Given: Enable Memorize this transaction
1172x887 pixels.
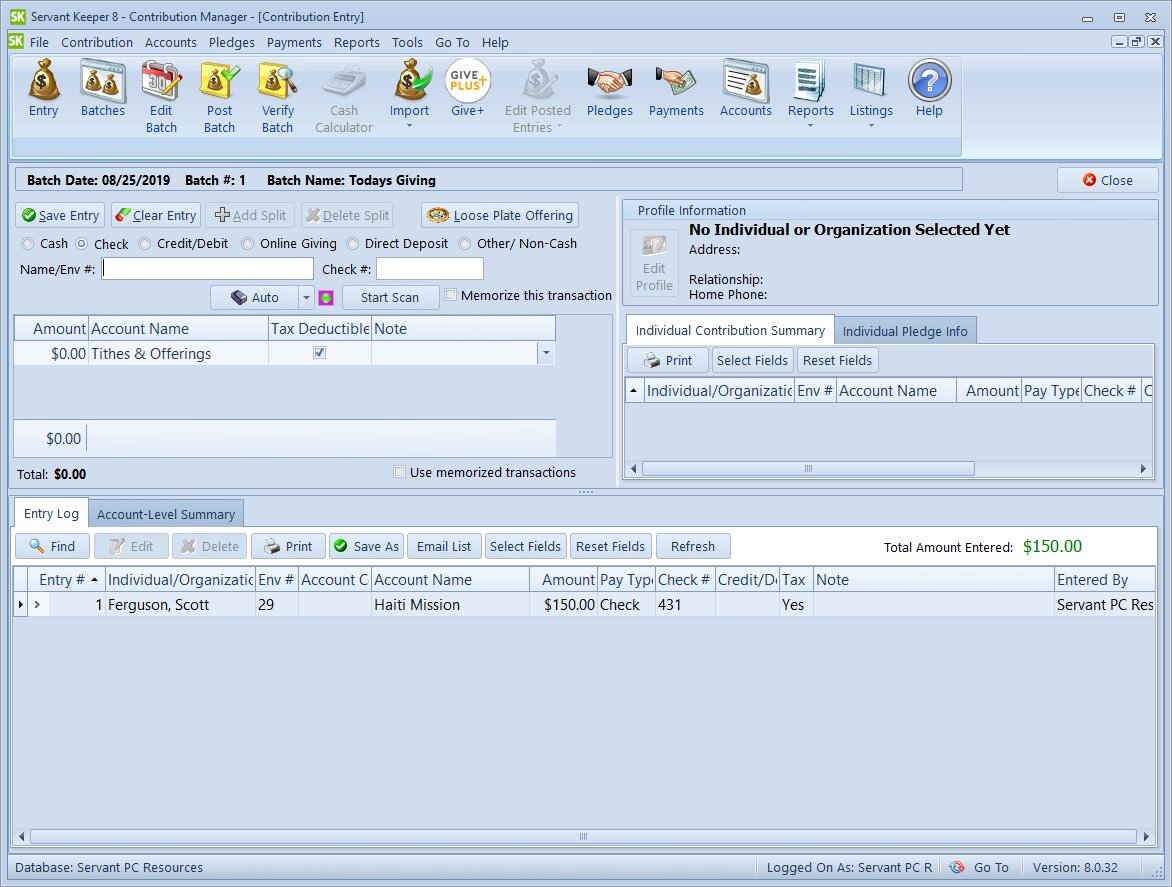Looking at the screenshot, I should pyautogui.click(x=451, y=295).
